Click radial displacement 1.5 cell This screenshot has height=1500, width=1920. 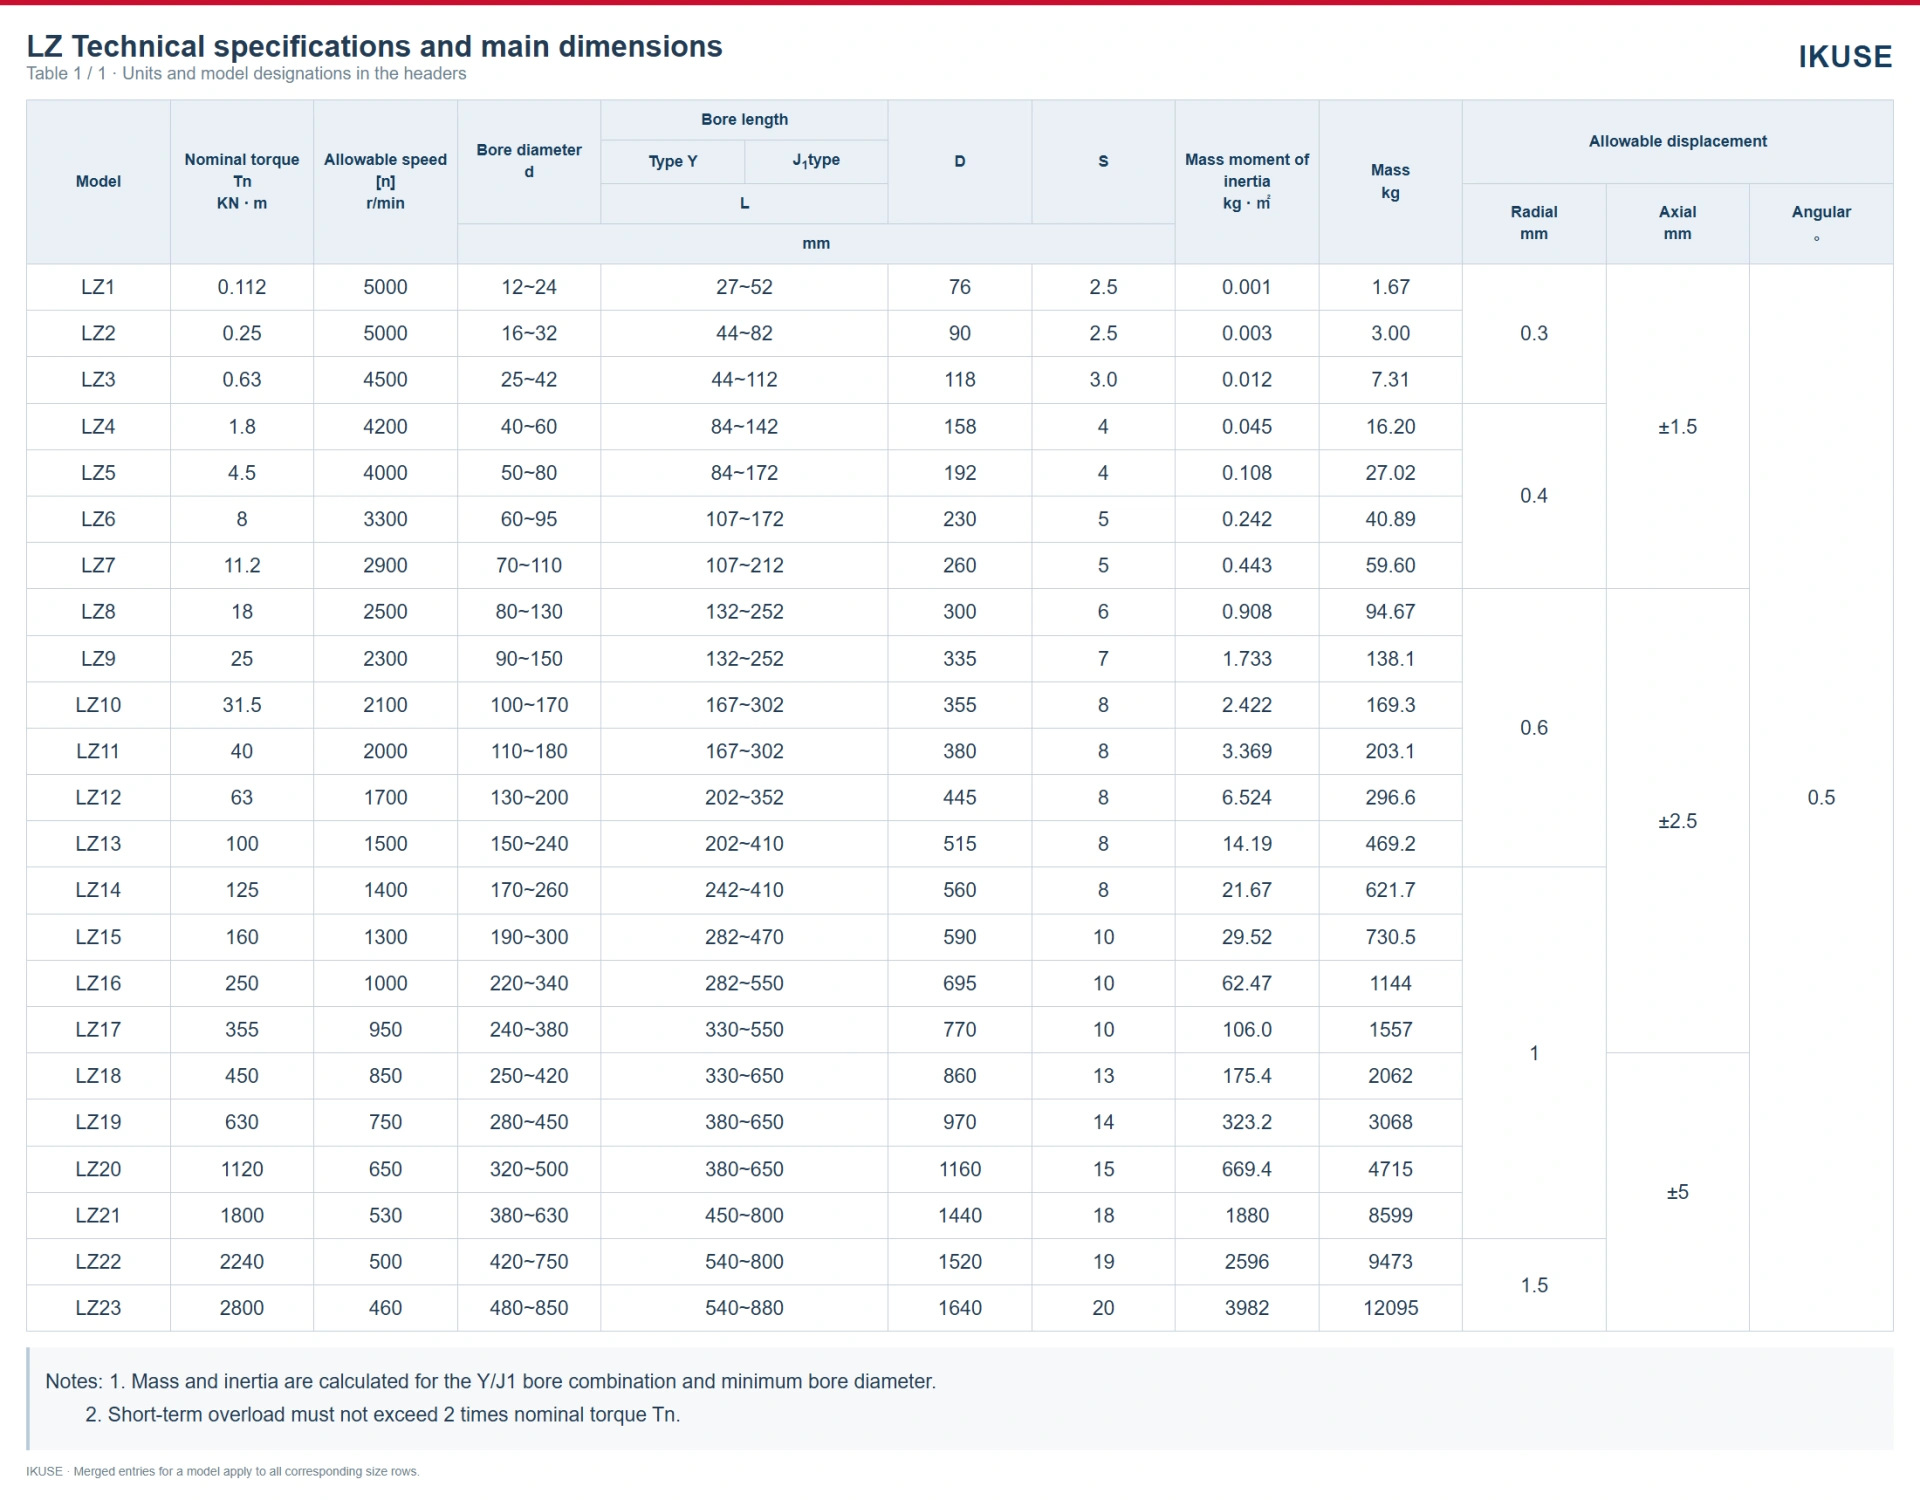pos(1534,1285)
